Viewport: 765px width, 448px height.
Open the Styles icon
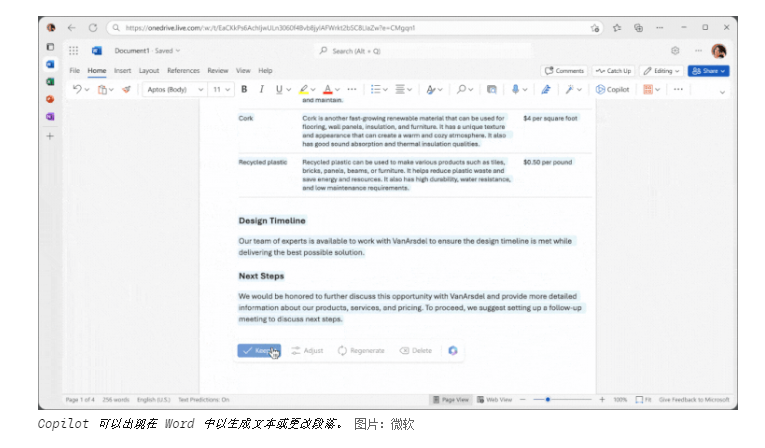430,89
